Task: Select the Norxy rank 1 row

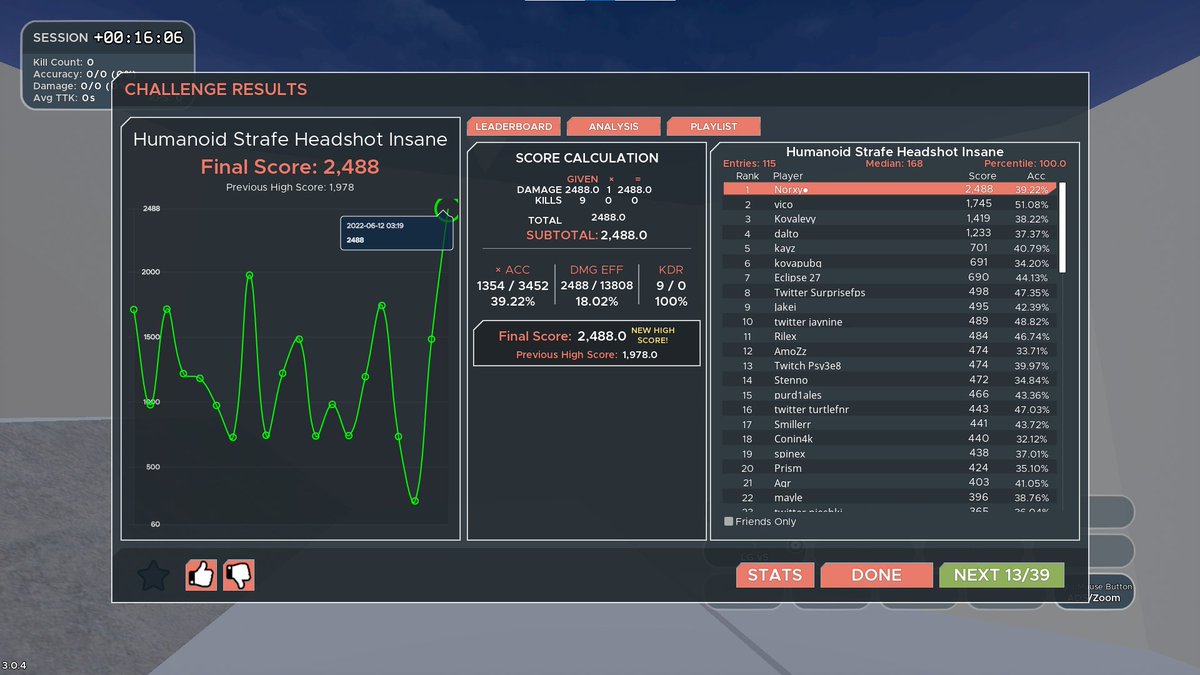Action: click(889, 189)
